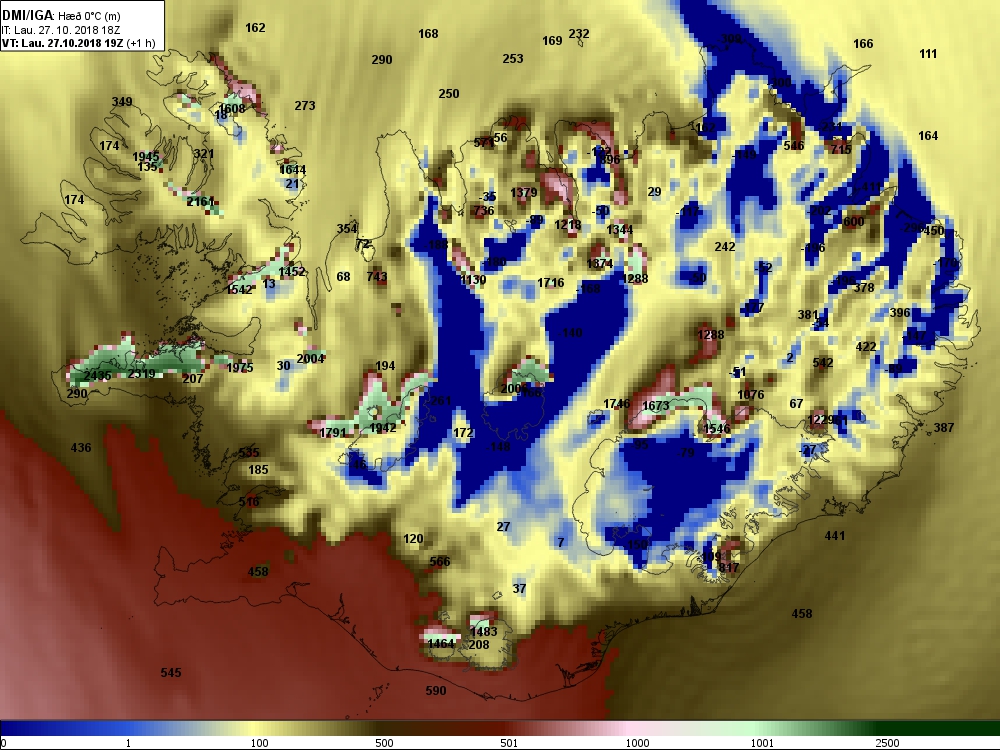Image resolution: width=1000 pixels, height=750 pixels.
Task: Select the value 1746
Action: click(x=617, y=403)
